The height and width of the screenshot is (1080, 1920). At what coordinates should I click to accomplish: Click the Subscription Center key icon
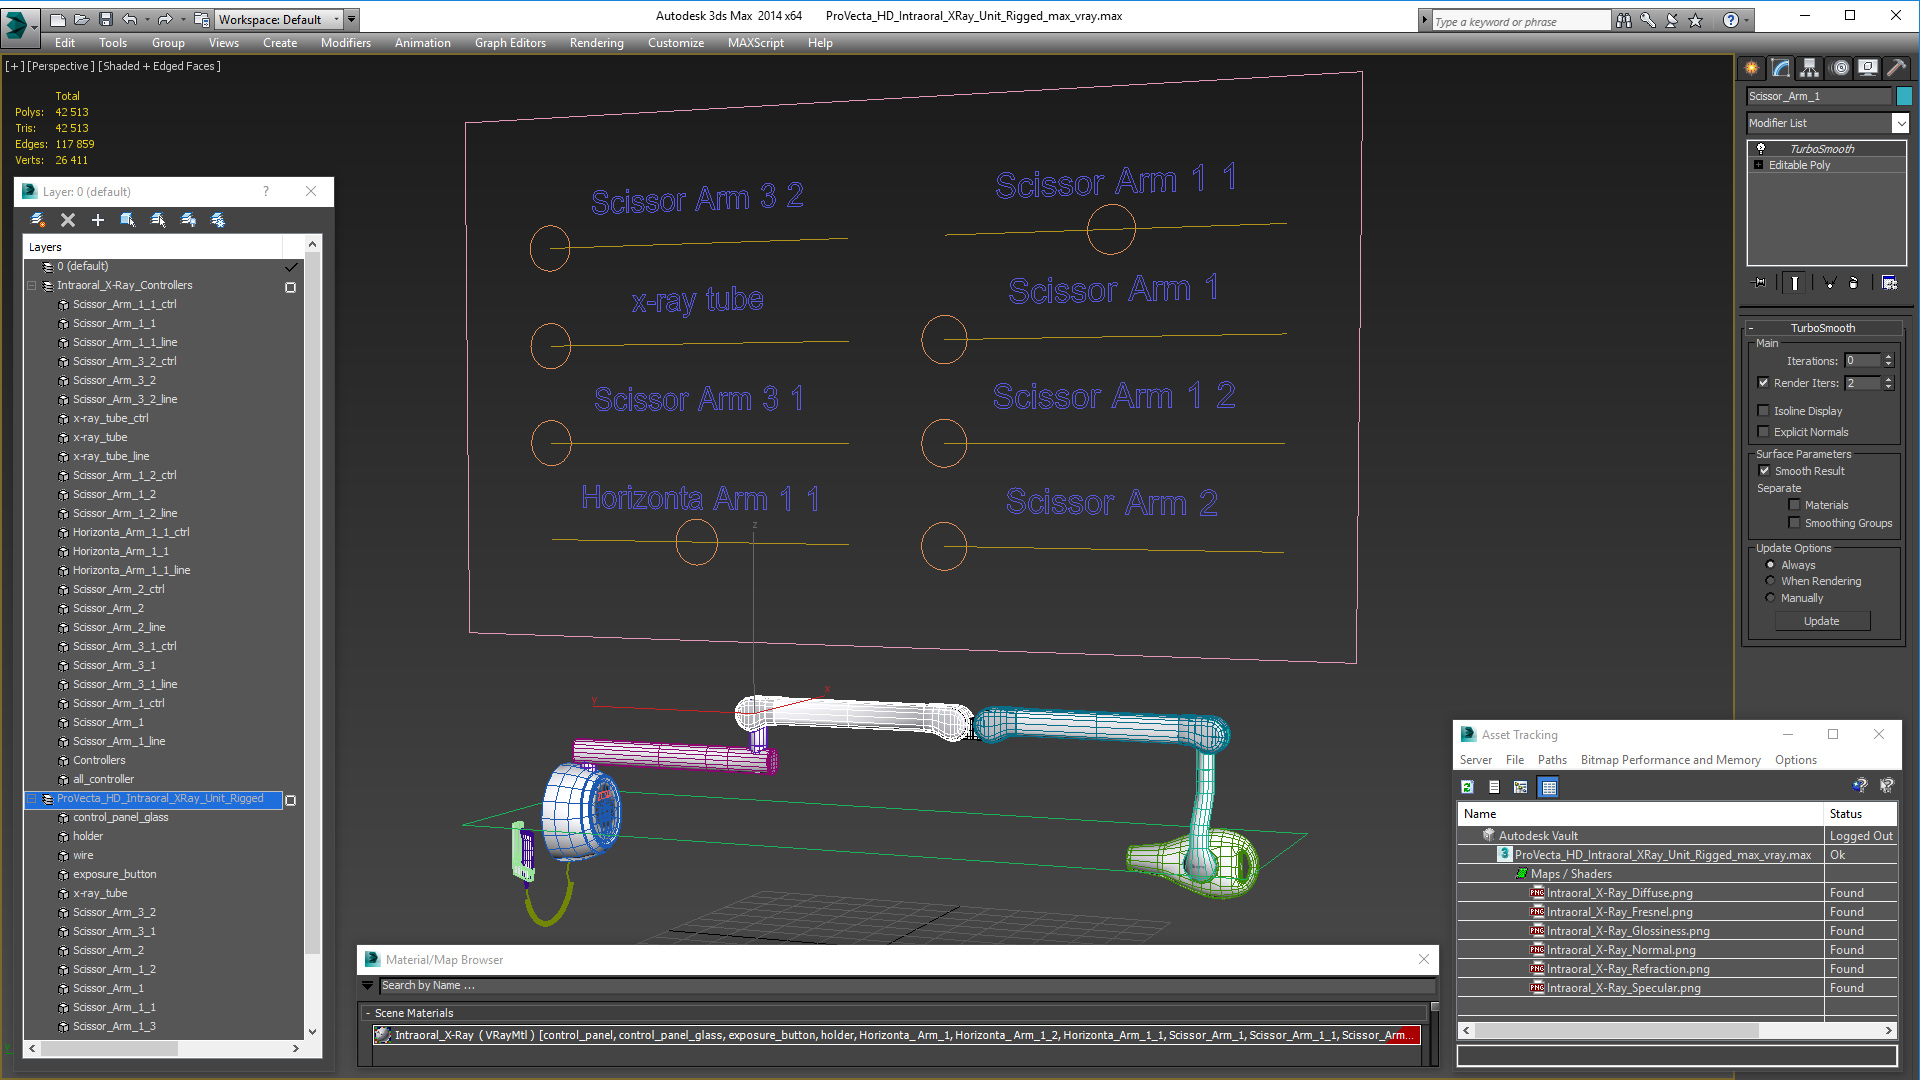1647,20
